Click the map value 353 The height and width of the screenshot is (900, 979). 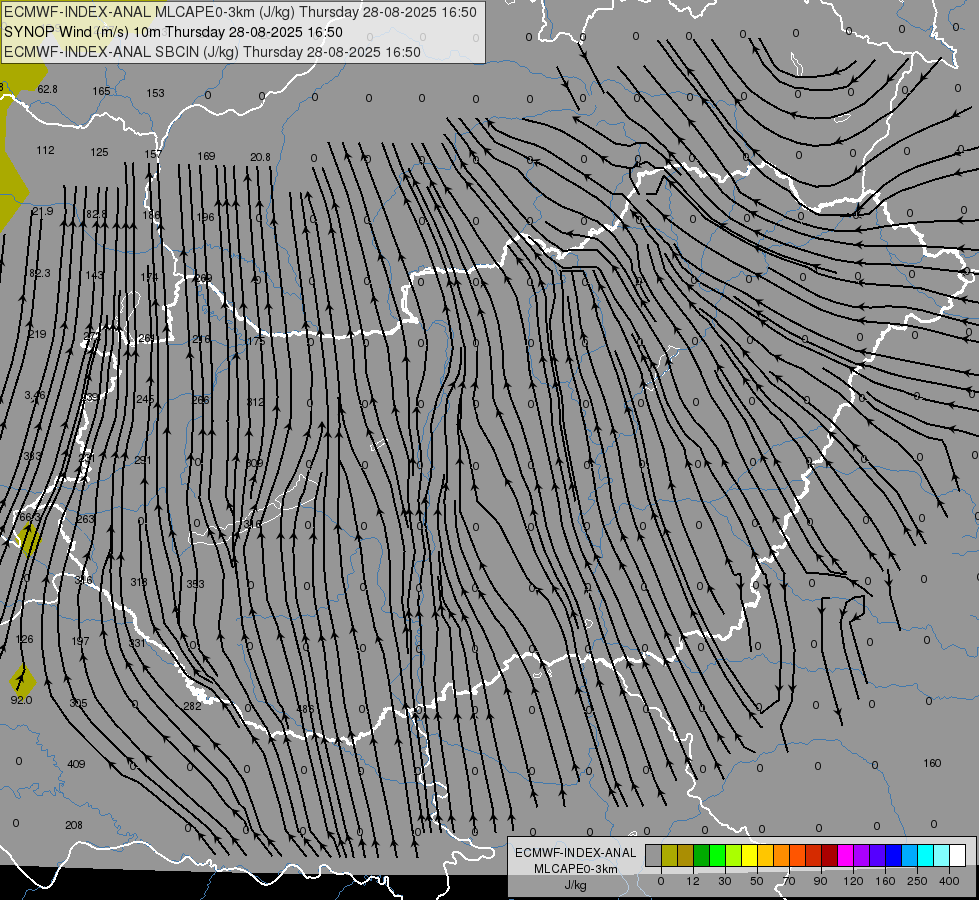click(195, 584)
